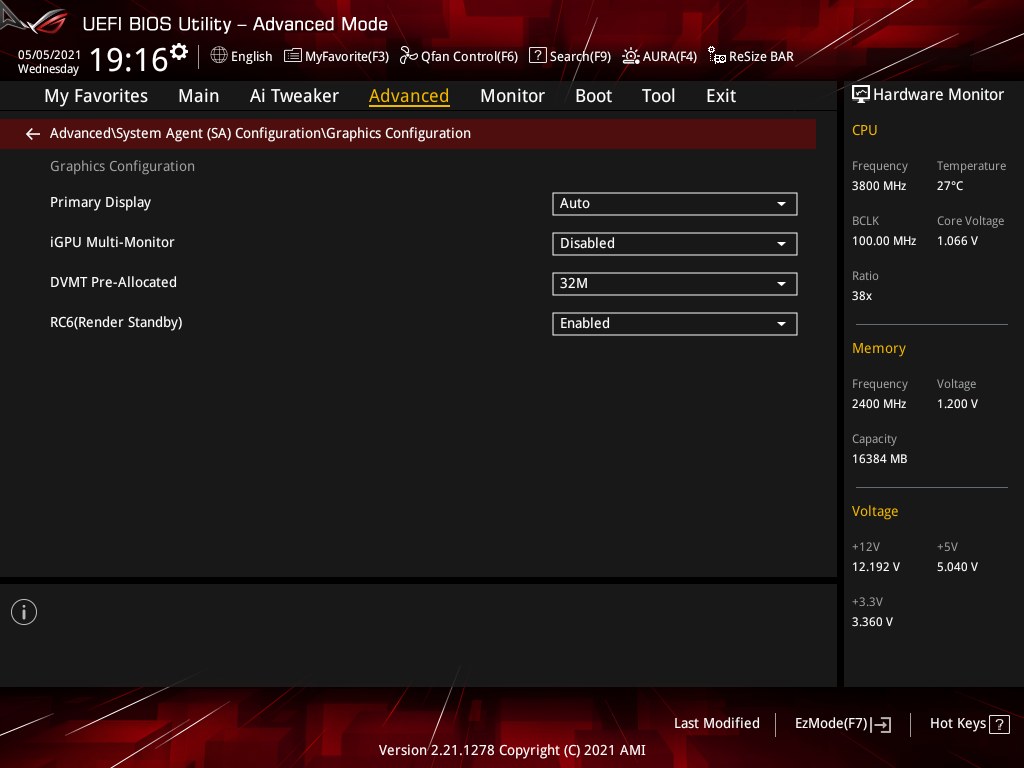1024x768 pixels.
Task: Click the +5V 5.040 V reading
Action: [x=957, y=567]
